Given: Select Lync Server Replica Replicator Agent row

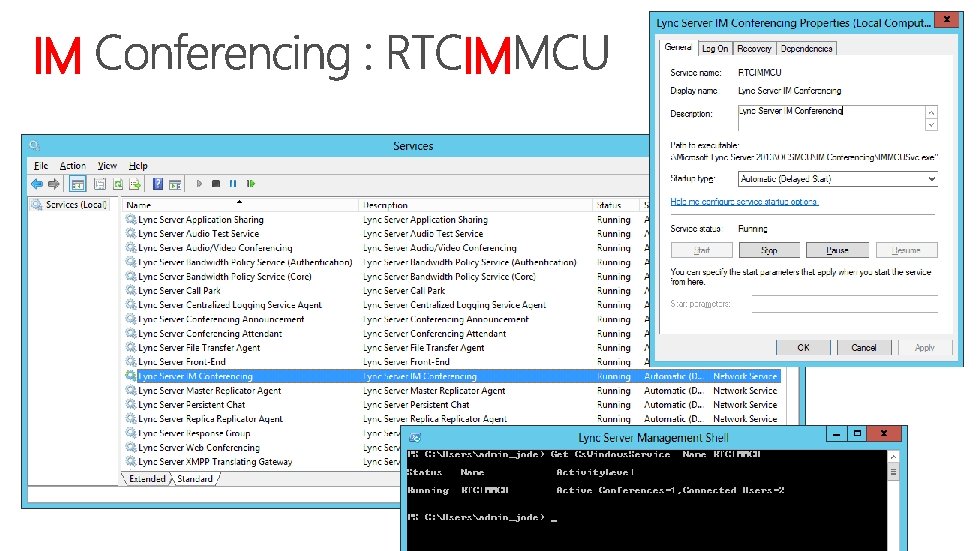Looking at the screenshot, I should (452, 419).
